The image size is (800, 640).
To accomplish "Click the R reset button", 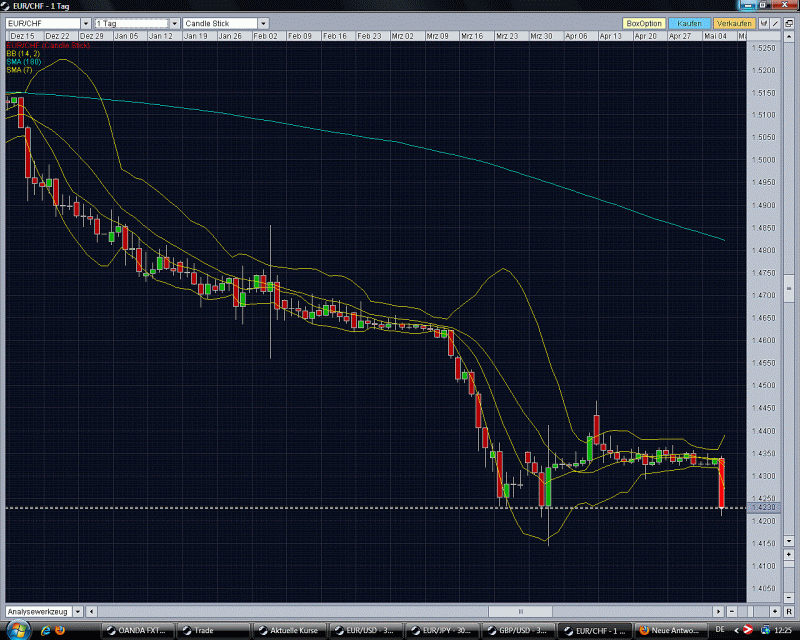I will (789, 611).
